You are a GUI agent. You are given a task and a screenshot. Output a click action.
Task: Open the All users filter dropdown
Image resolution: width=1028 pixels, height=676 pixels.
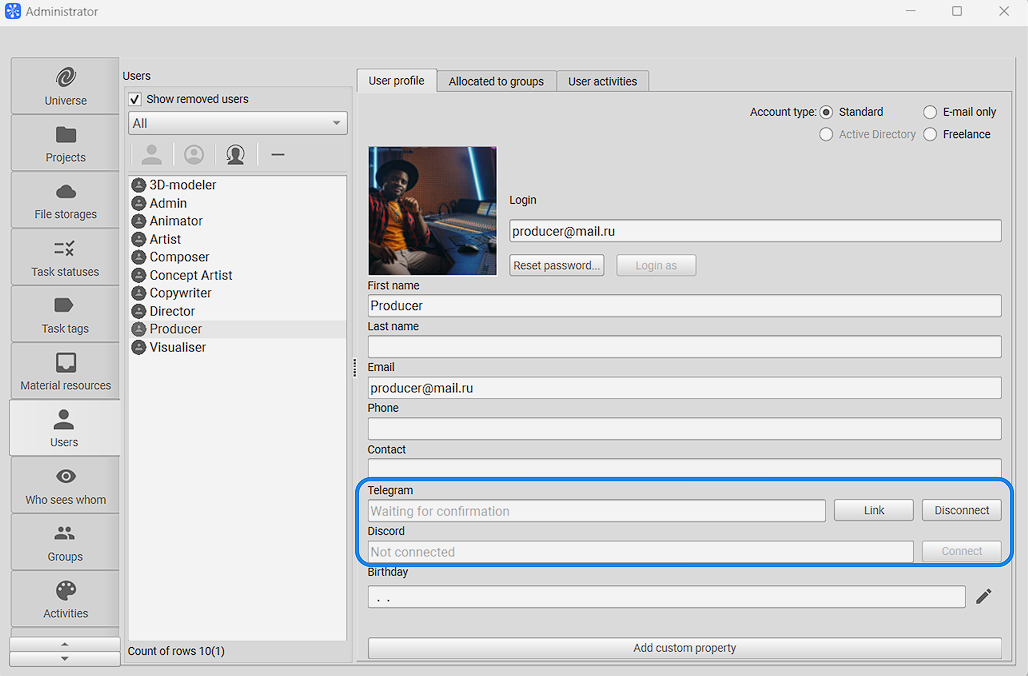237,123
